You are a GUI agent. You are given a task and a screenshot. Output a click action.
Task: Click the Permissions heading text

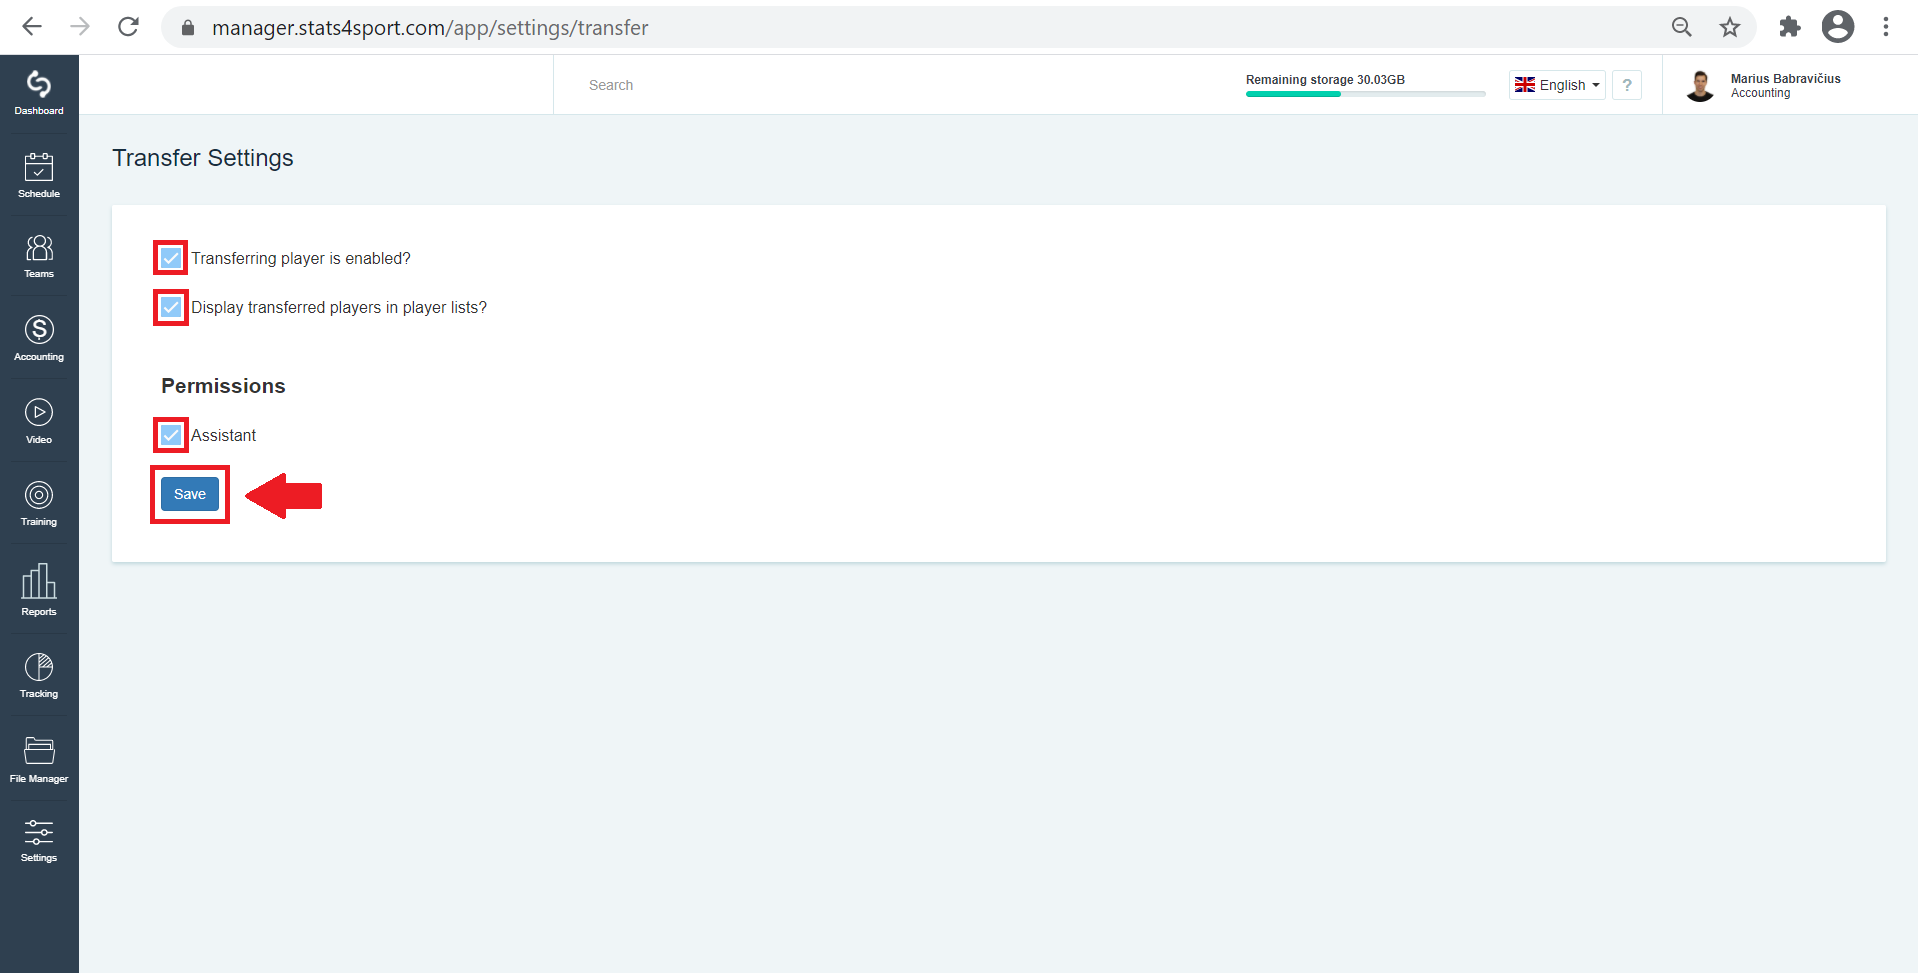223,386
